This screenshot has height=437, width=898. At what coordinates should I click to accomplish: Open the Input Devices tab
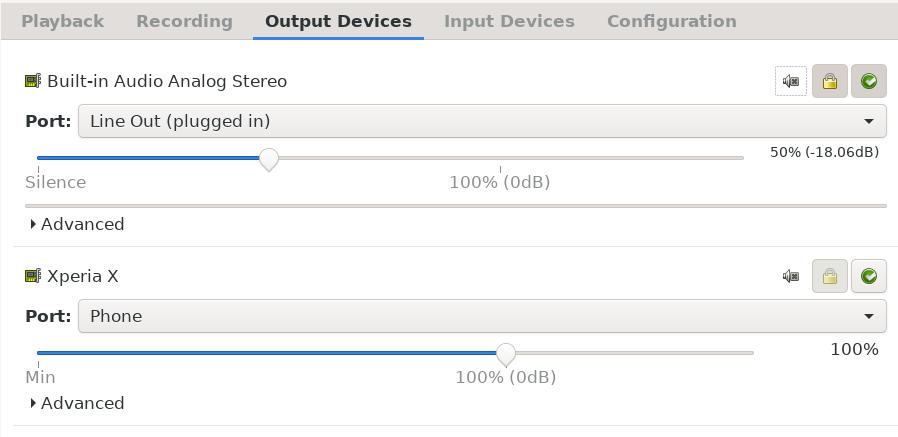(509, 21)
